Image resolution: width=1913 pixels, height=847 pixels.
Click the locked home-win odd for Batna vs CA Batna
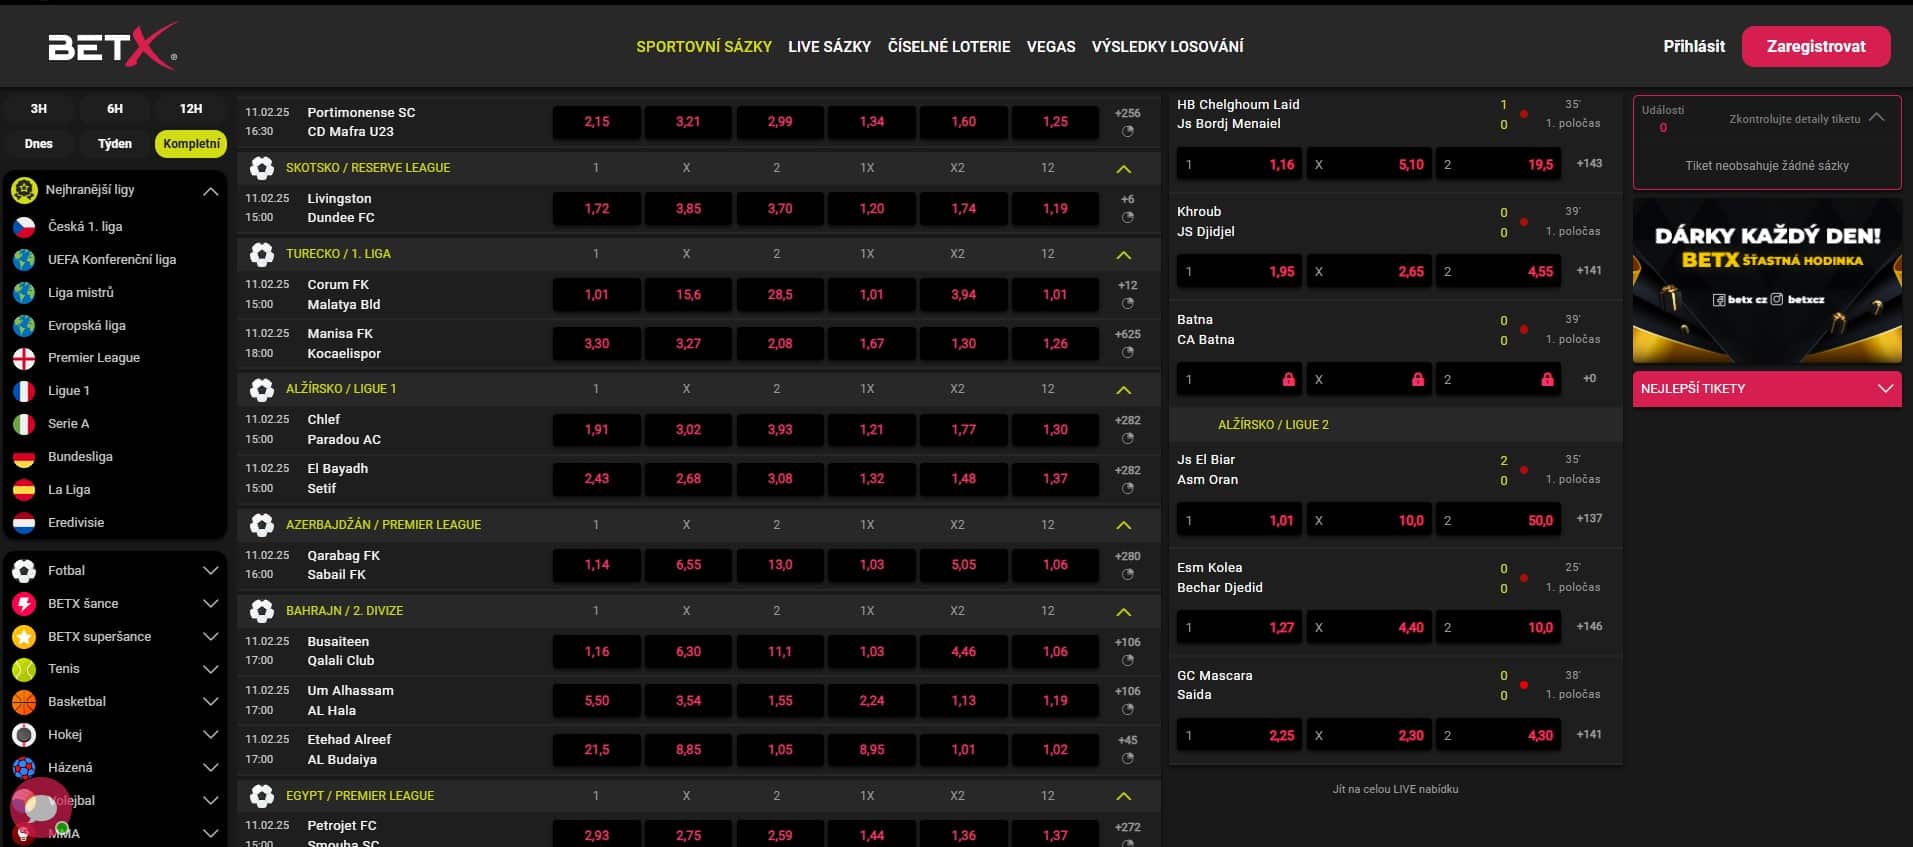click(1239, 380)
